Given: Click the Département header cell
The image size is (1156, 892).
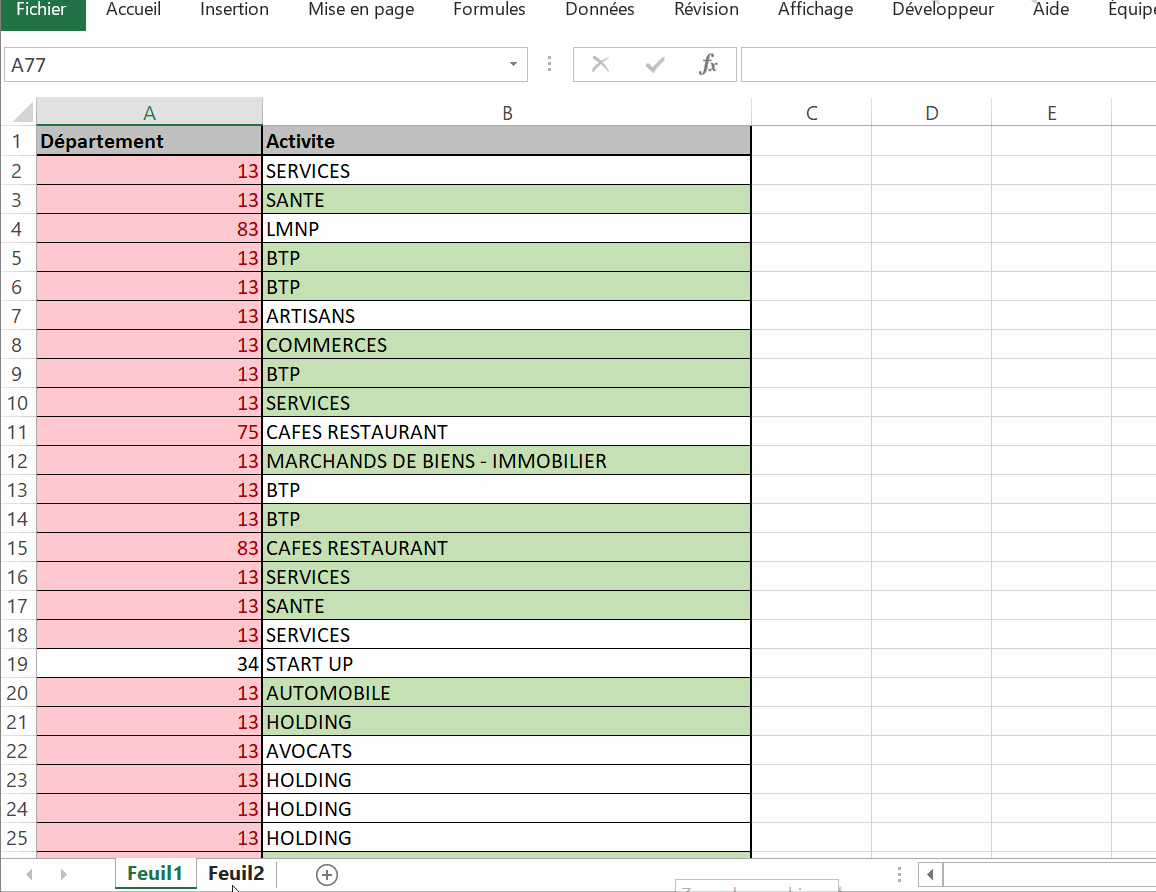Looking at the screenshot, I should click(149, 141).
